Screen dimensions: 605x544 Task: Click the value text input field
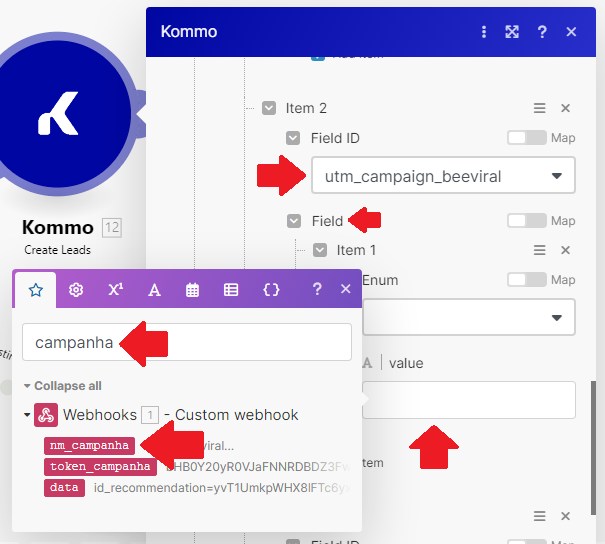469,400
